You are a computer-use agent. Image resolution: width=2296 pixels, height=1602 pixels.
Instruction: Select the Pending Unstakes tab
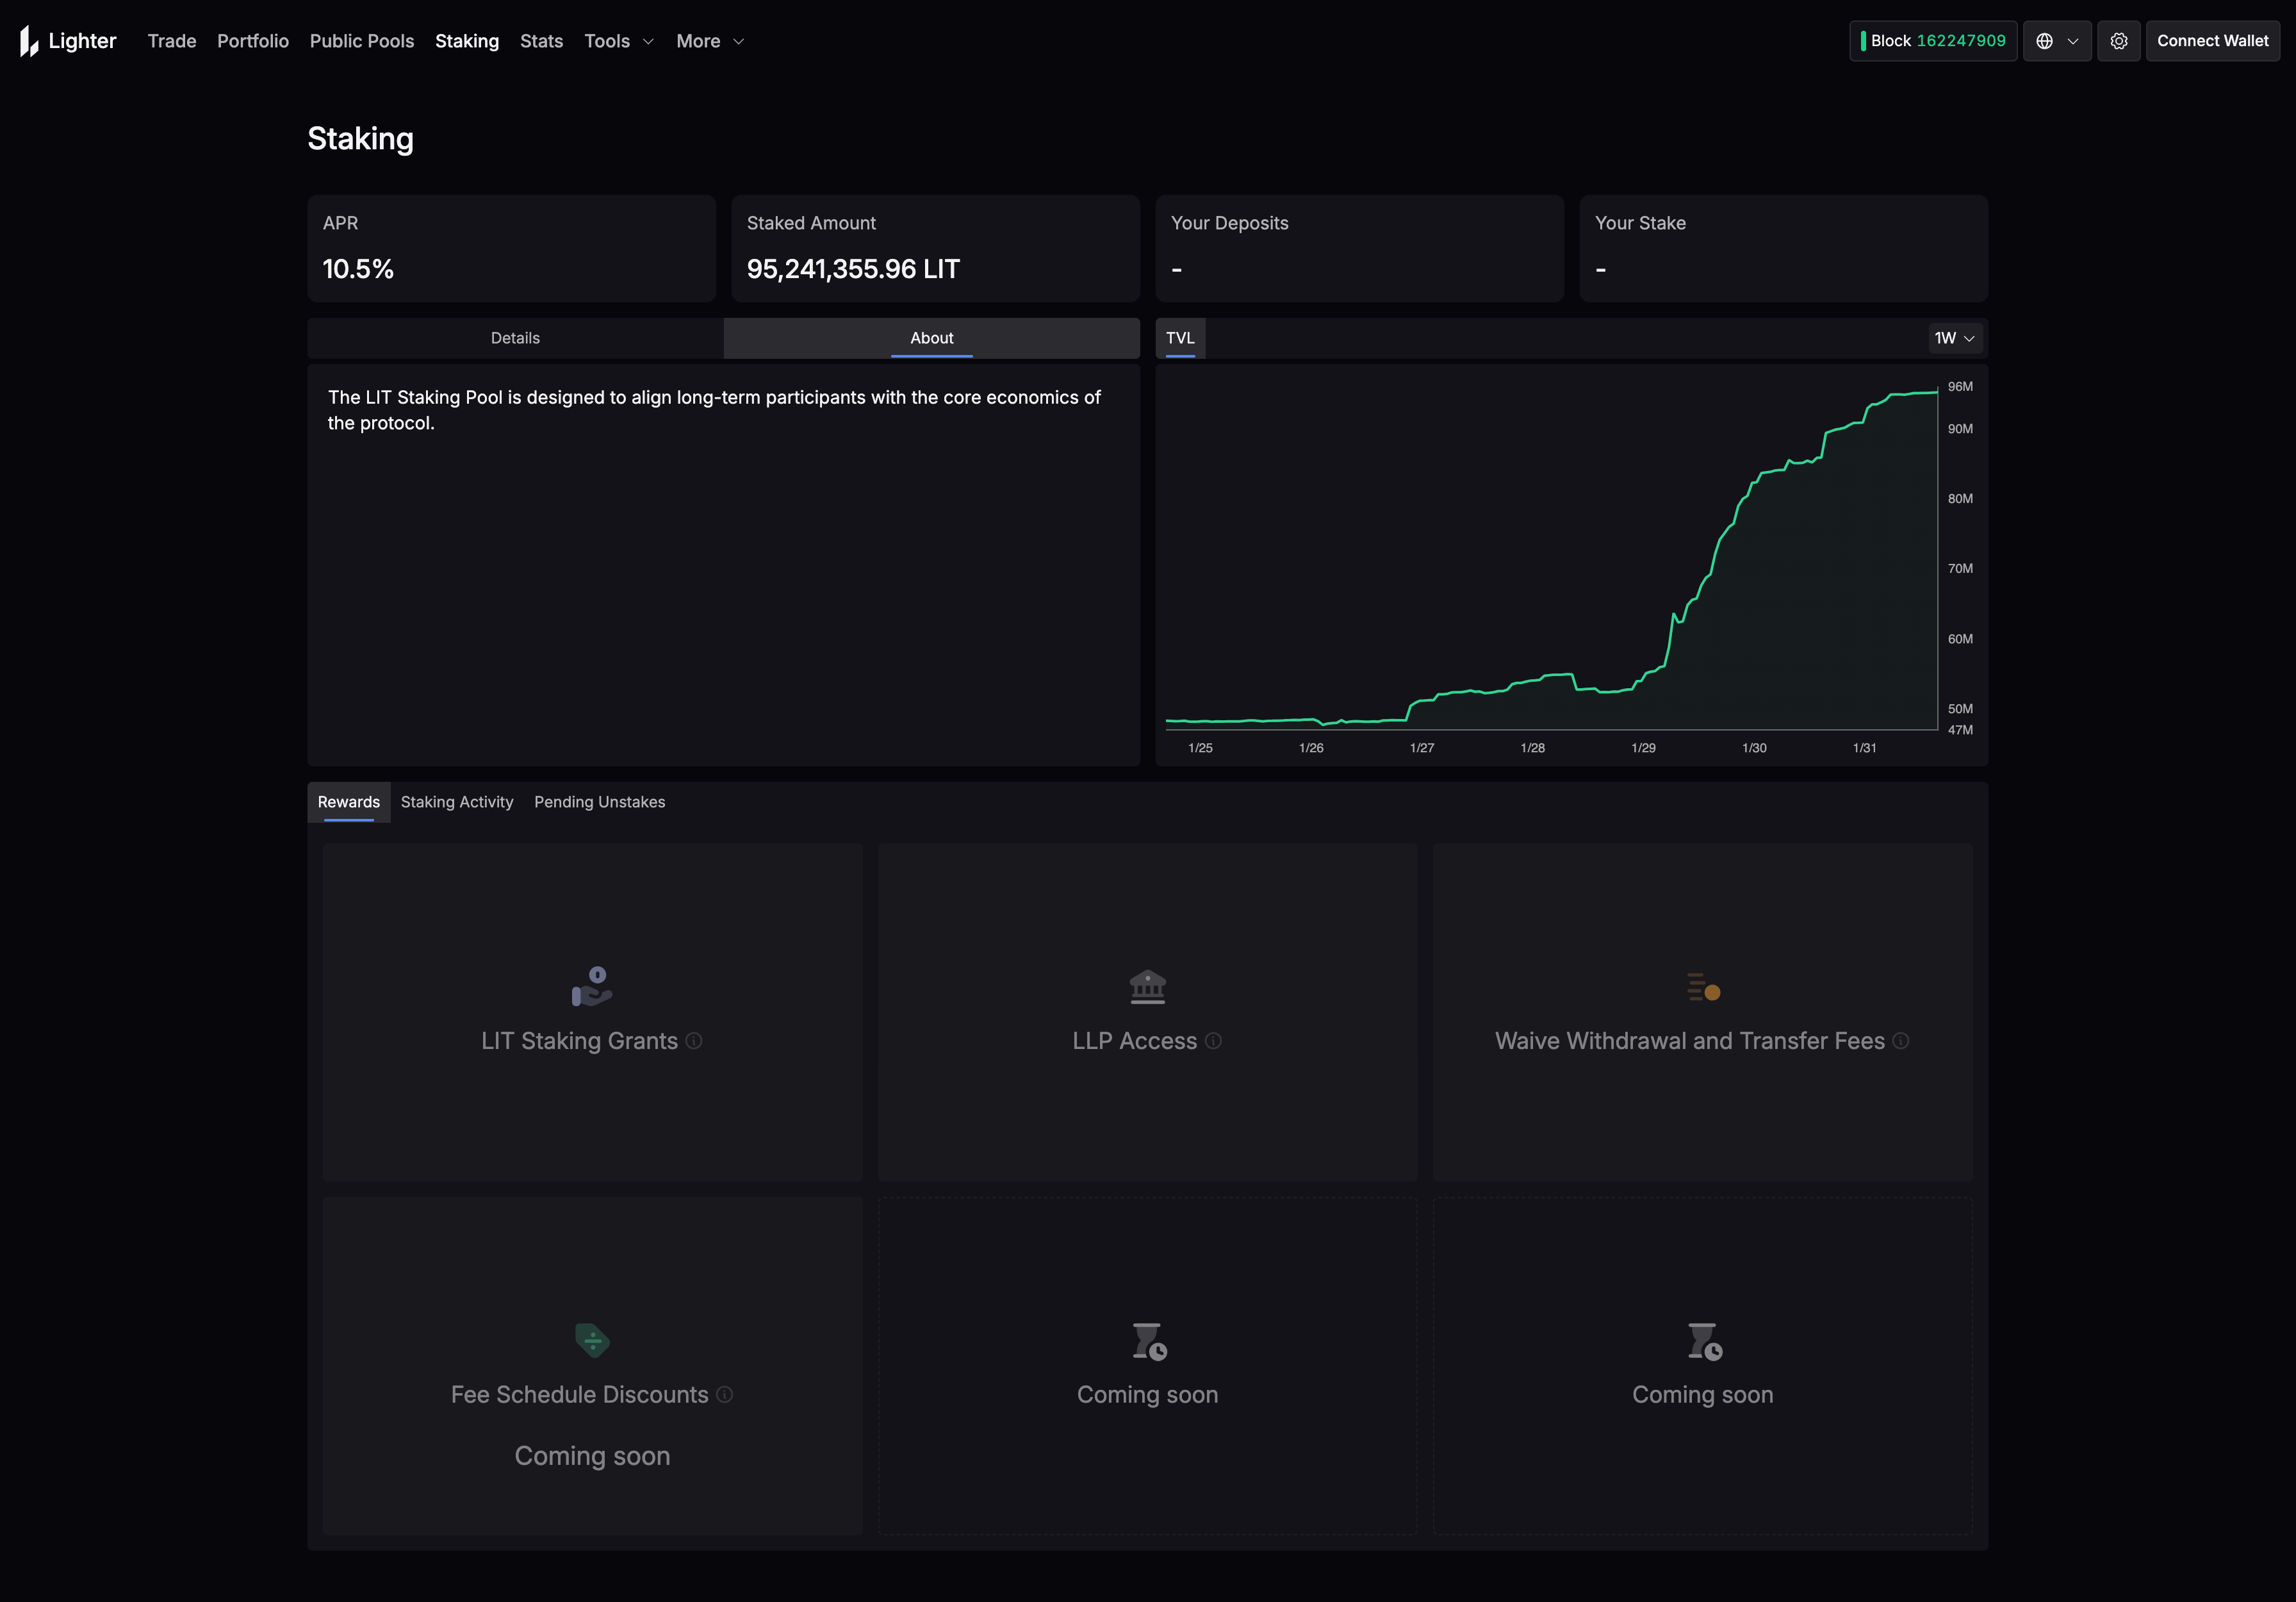click(599, 802)
